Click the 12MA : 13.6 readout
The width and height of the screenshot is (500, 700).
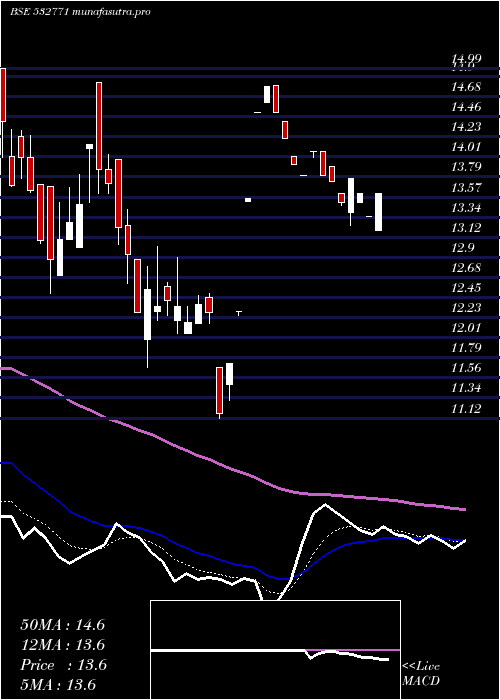tap(62, 645)
